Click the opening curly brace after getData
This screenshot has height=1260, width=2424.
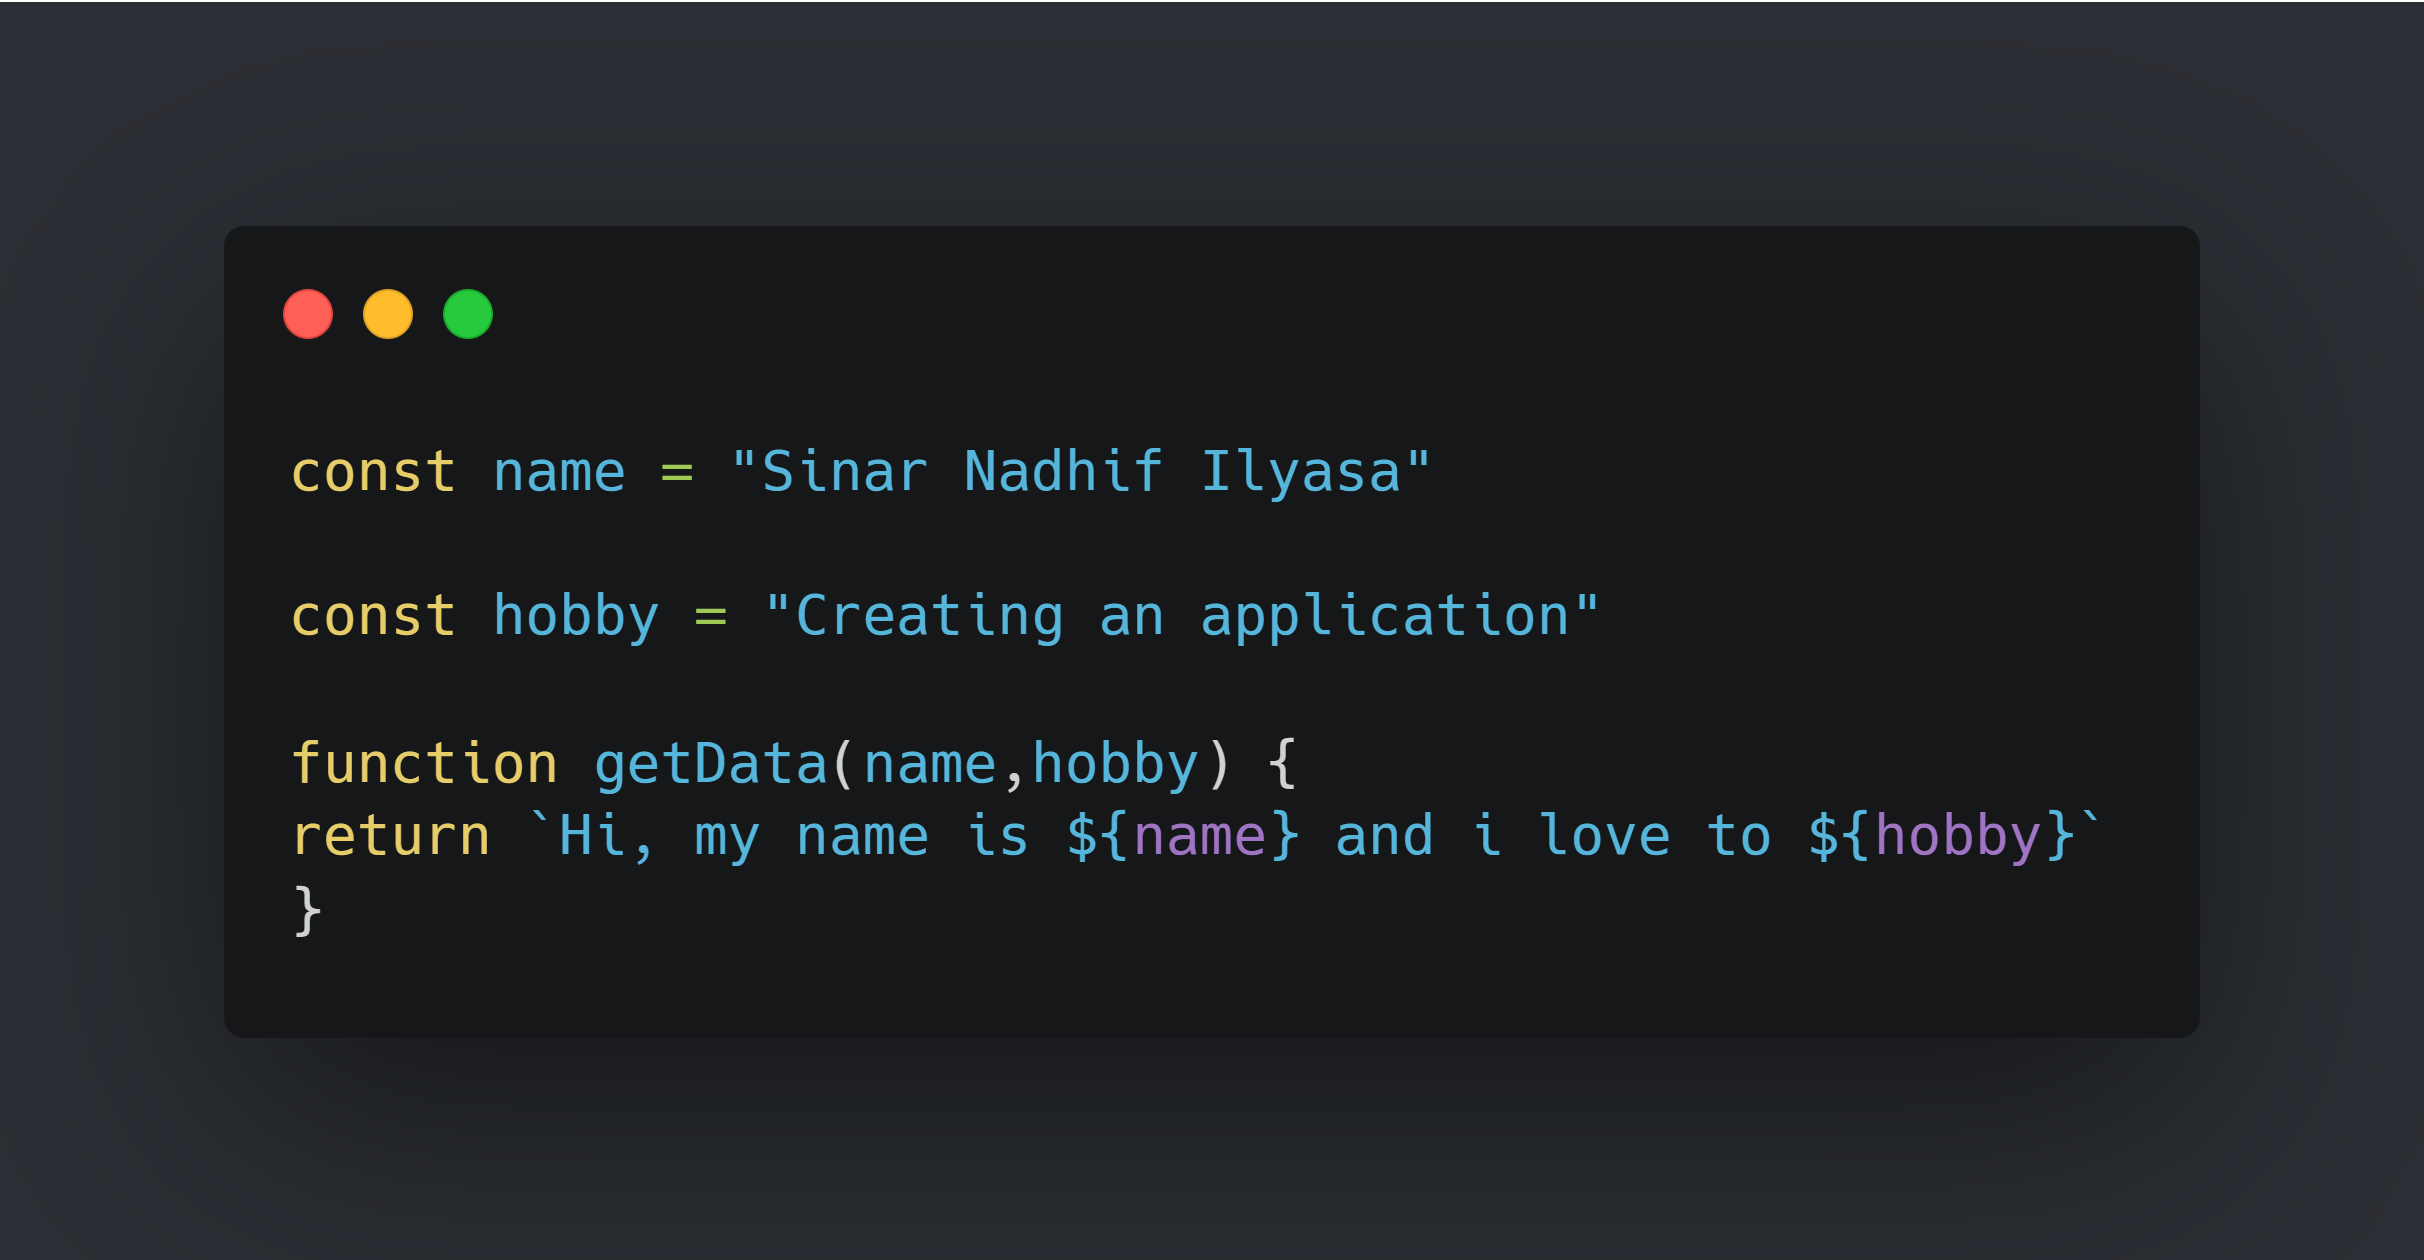point(1282,764)
